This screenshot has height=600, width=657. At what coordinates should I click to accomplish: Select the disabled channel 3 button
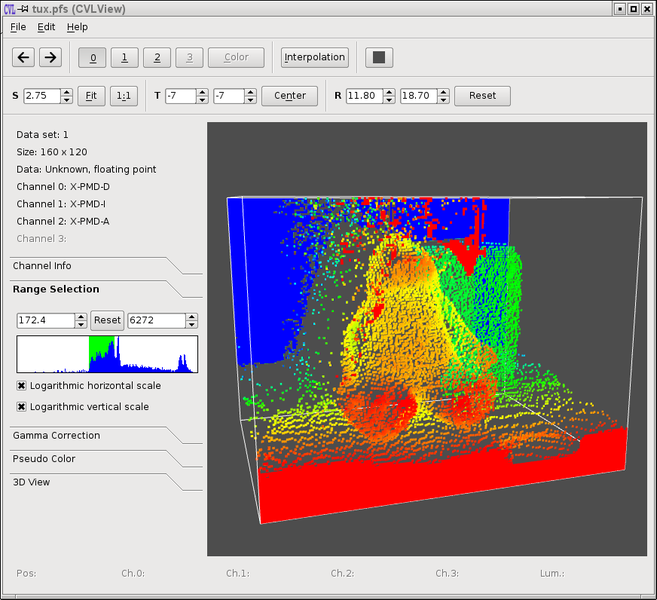189,57
